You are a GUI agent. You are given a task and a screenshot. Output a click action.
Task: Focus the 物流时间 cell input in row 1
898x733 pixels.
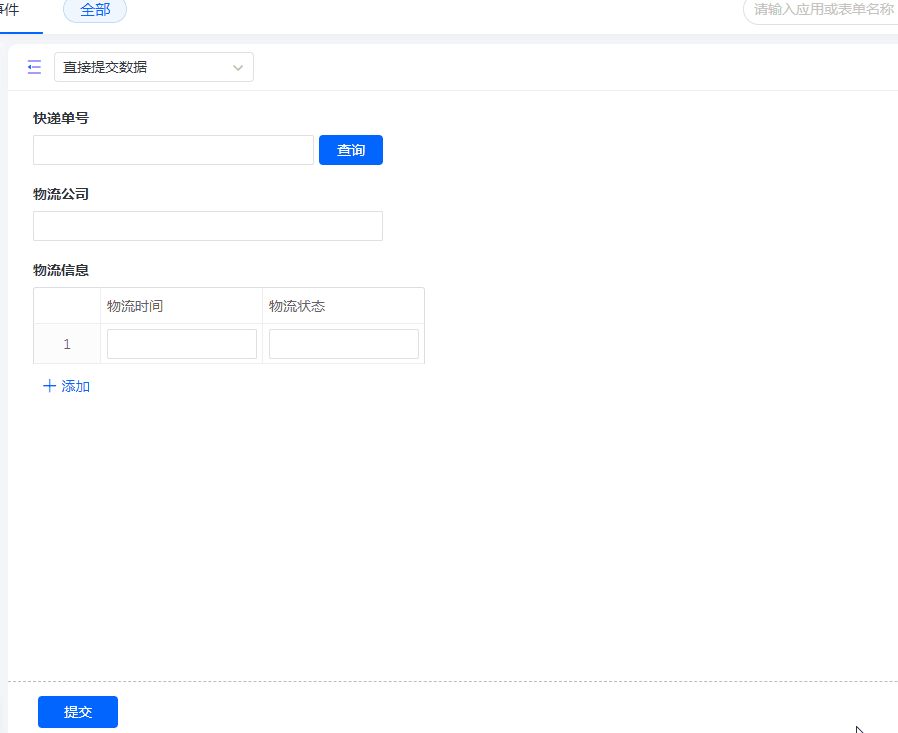coord(182,344)
